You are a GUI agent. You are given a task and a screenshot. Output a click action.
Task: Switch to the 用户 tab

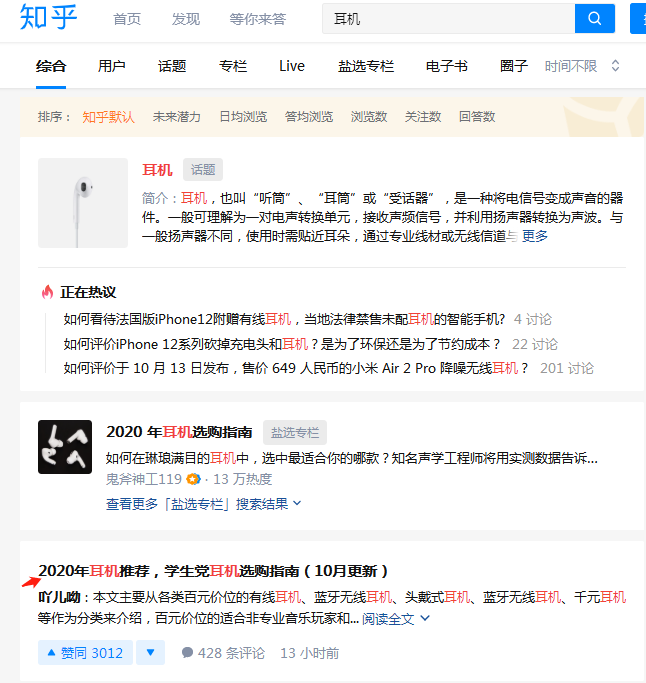(x=112, y=66)
